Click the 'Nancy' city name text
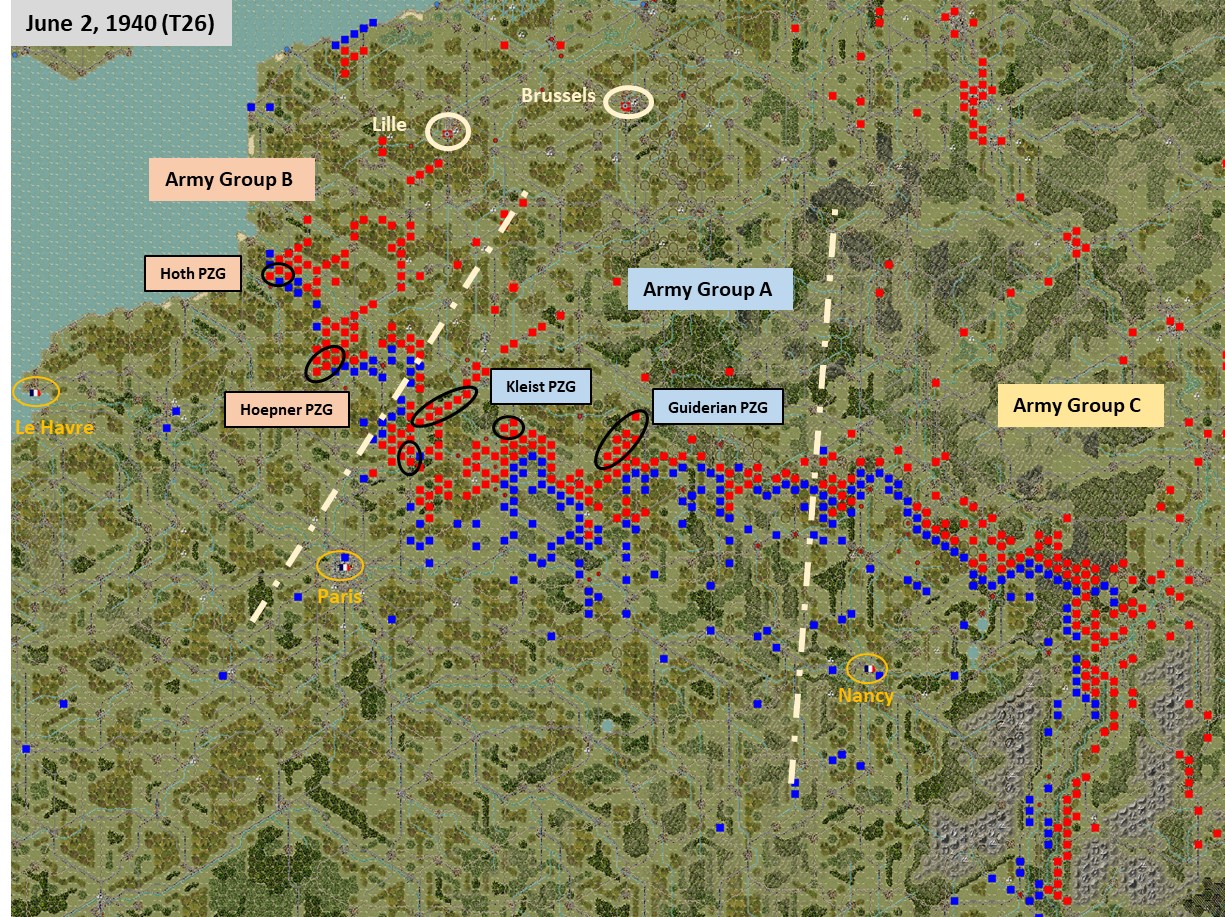The width and height of the screenshot is (1225, 917). (866, 696)
